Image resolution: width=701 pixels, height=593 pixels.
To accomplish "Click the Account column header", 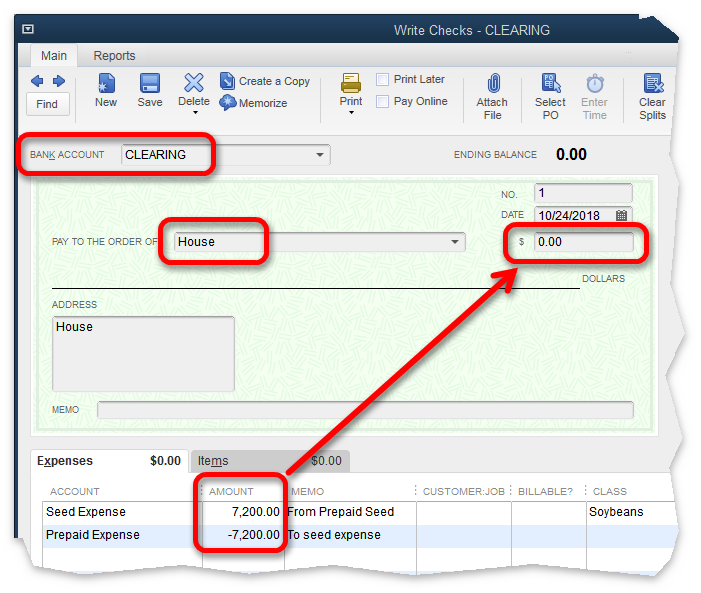I will 75,491.
